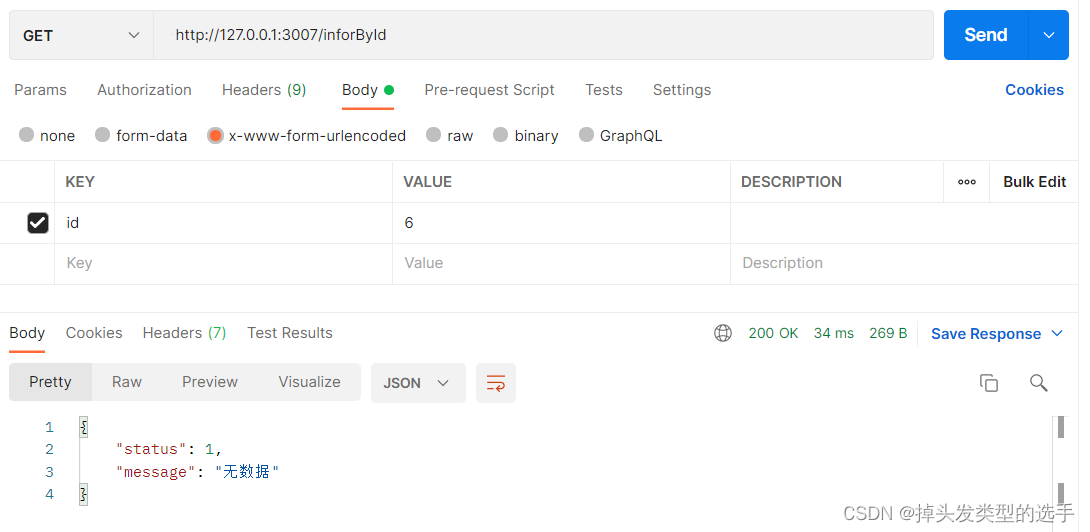This screenshot has width=1090, height=532.
Task: Select the binary radio button
Action: pyautogui.click(x=501, y=135)
